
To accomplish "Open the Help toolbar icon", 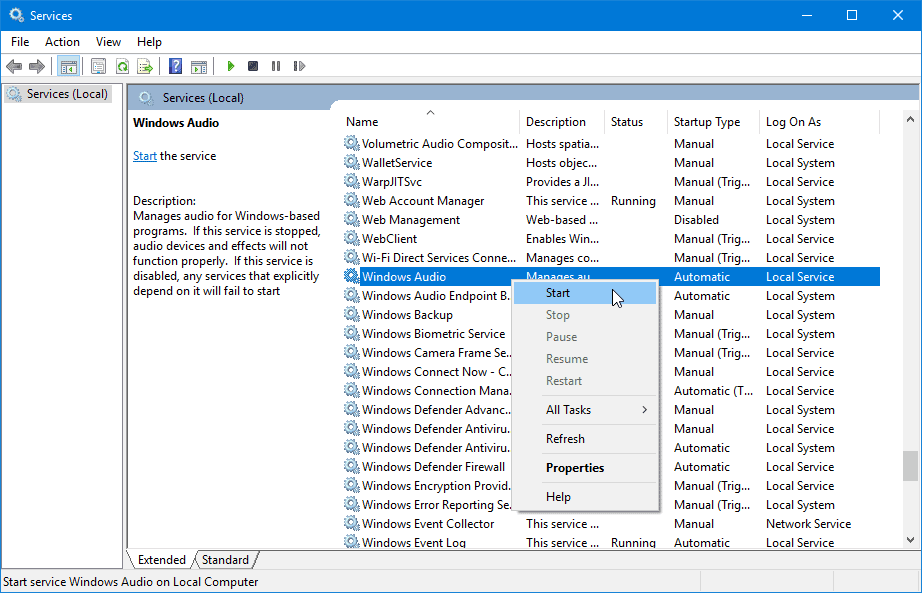I will point(175,66).
